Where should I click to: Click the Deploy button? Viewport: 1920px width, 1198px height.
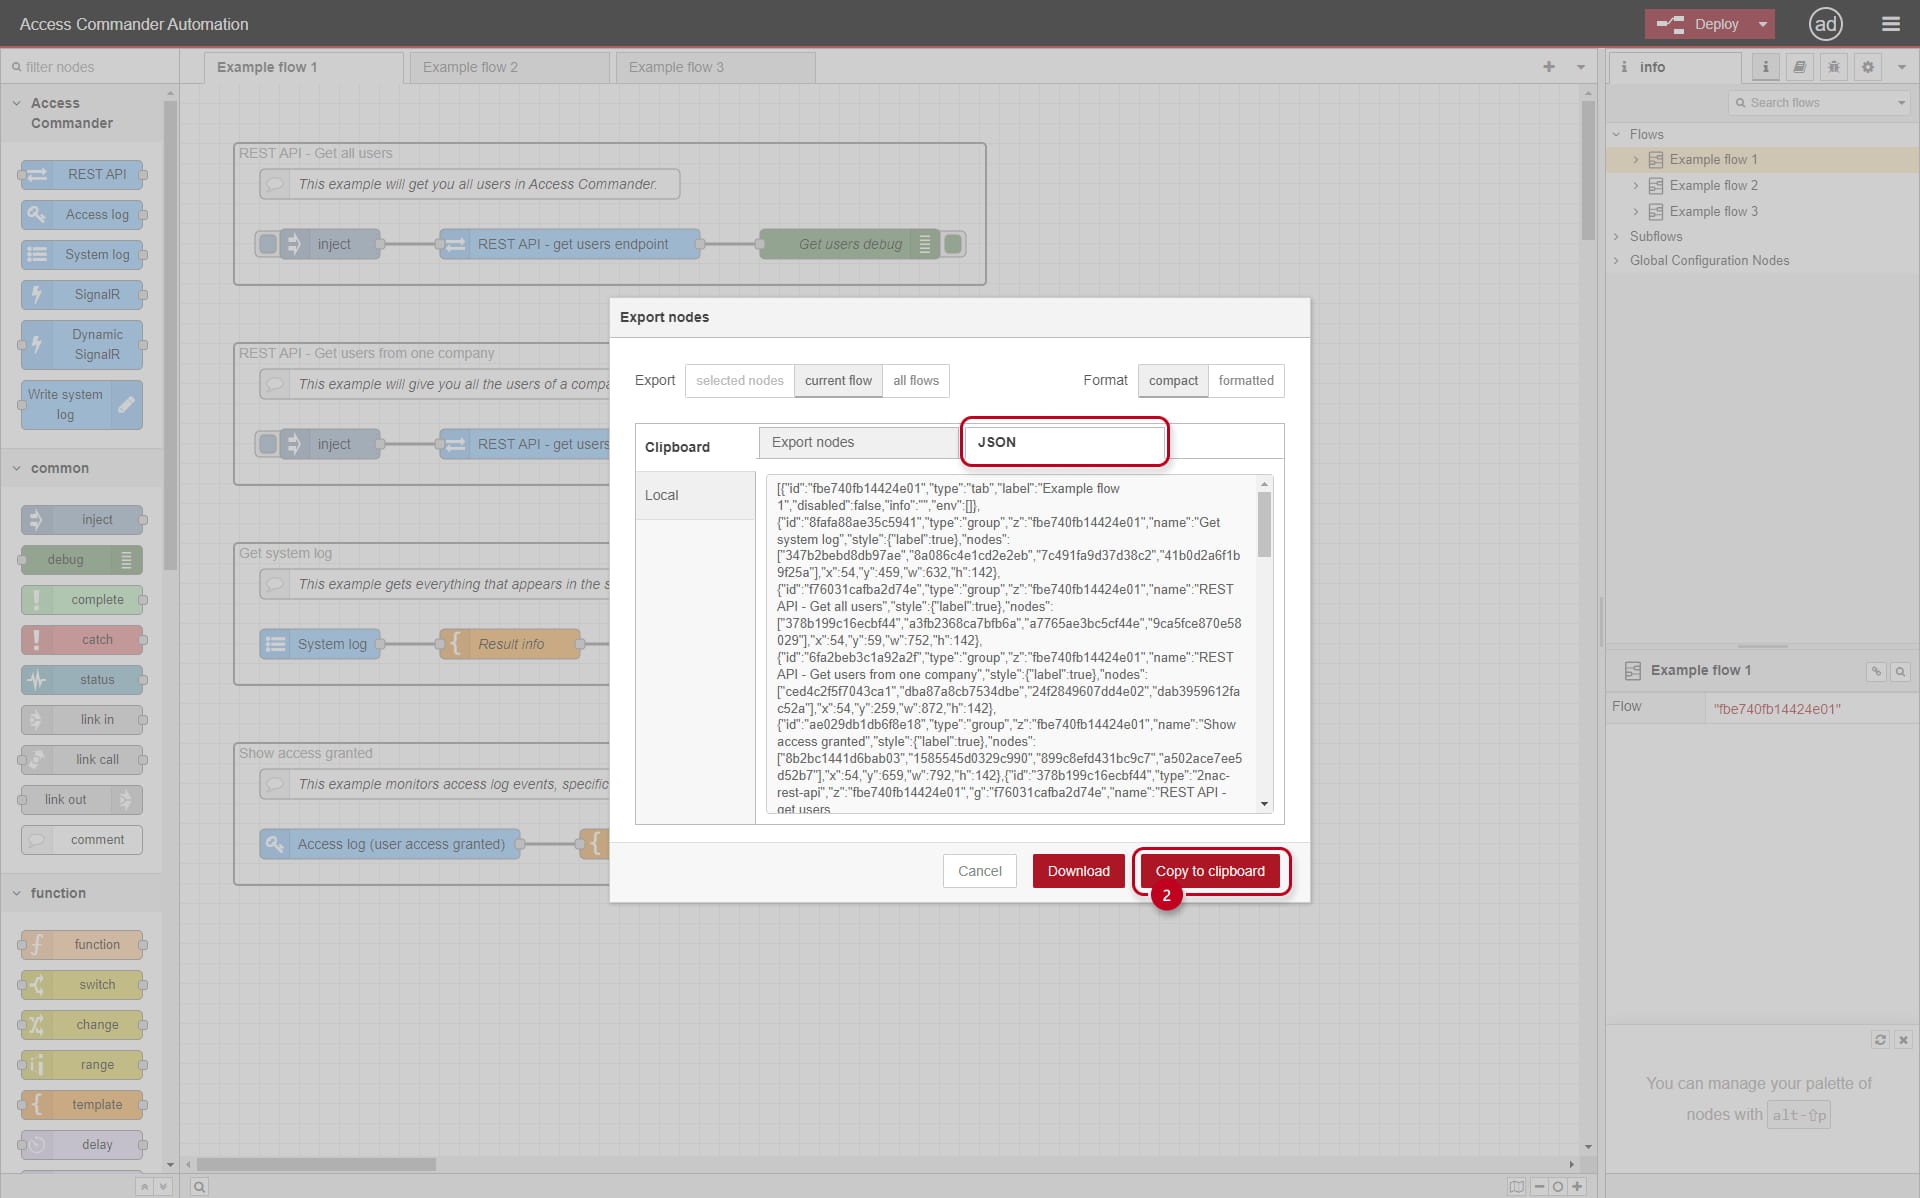[1699, 24]
